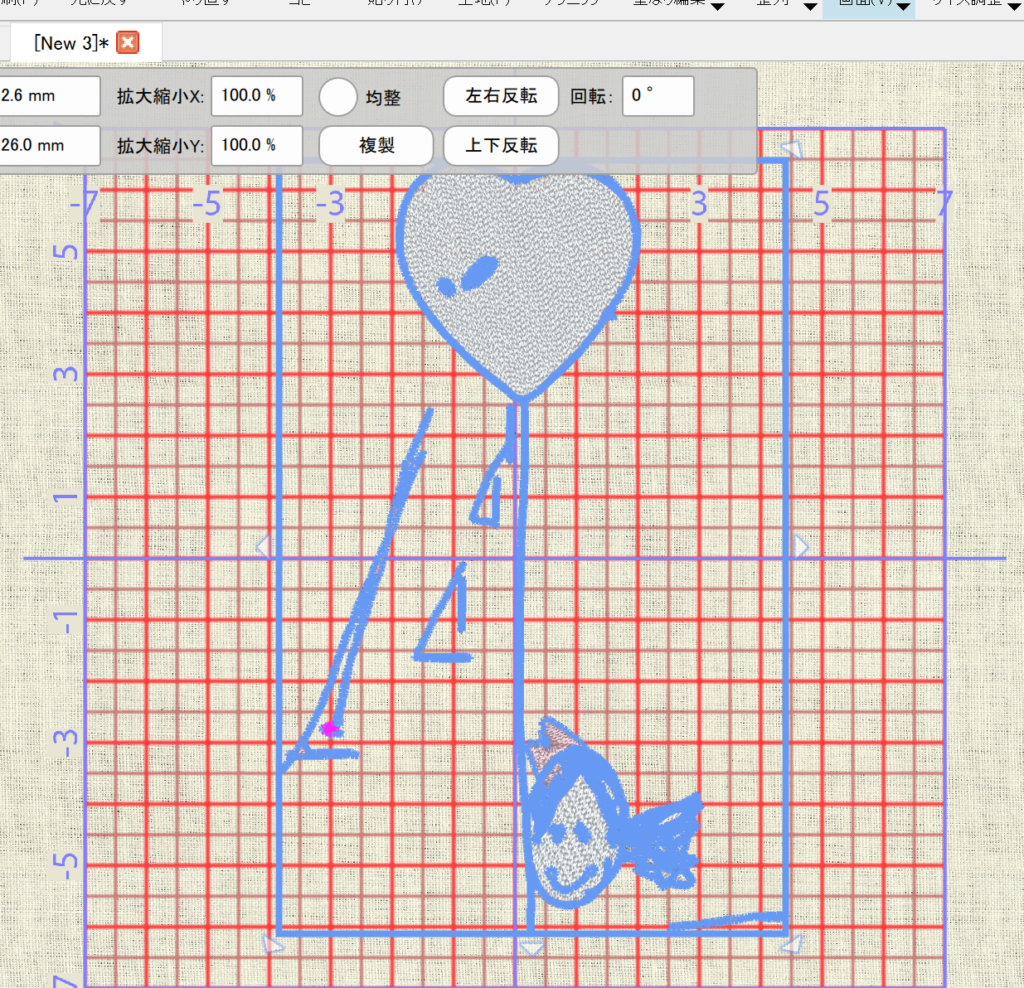Switch to the [New 3]* tab
This screenshot has width=1024, height=988.
[70, 43]
